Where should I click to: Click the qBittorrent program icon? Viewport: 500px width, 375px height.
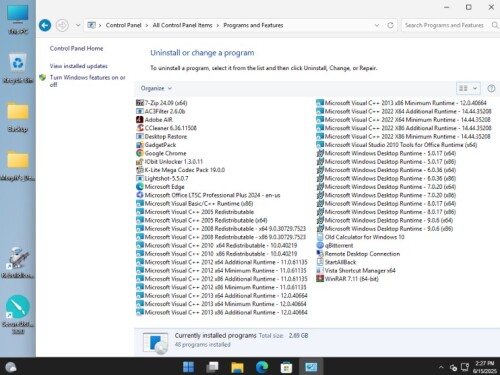[320, 245]
